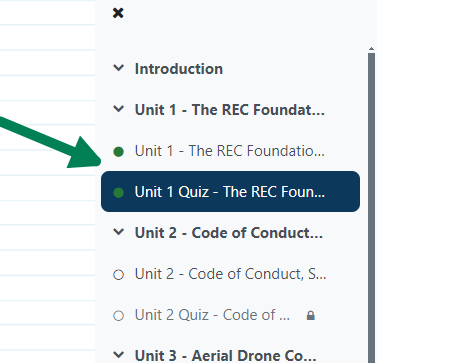This screenshot has height=363, width=467.
Task: Click the lock icon on Unit 2 Quiz
Action: pos(311,315)
